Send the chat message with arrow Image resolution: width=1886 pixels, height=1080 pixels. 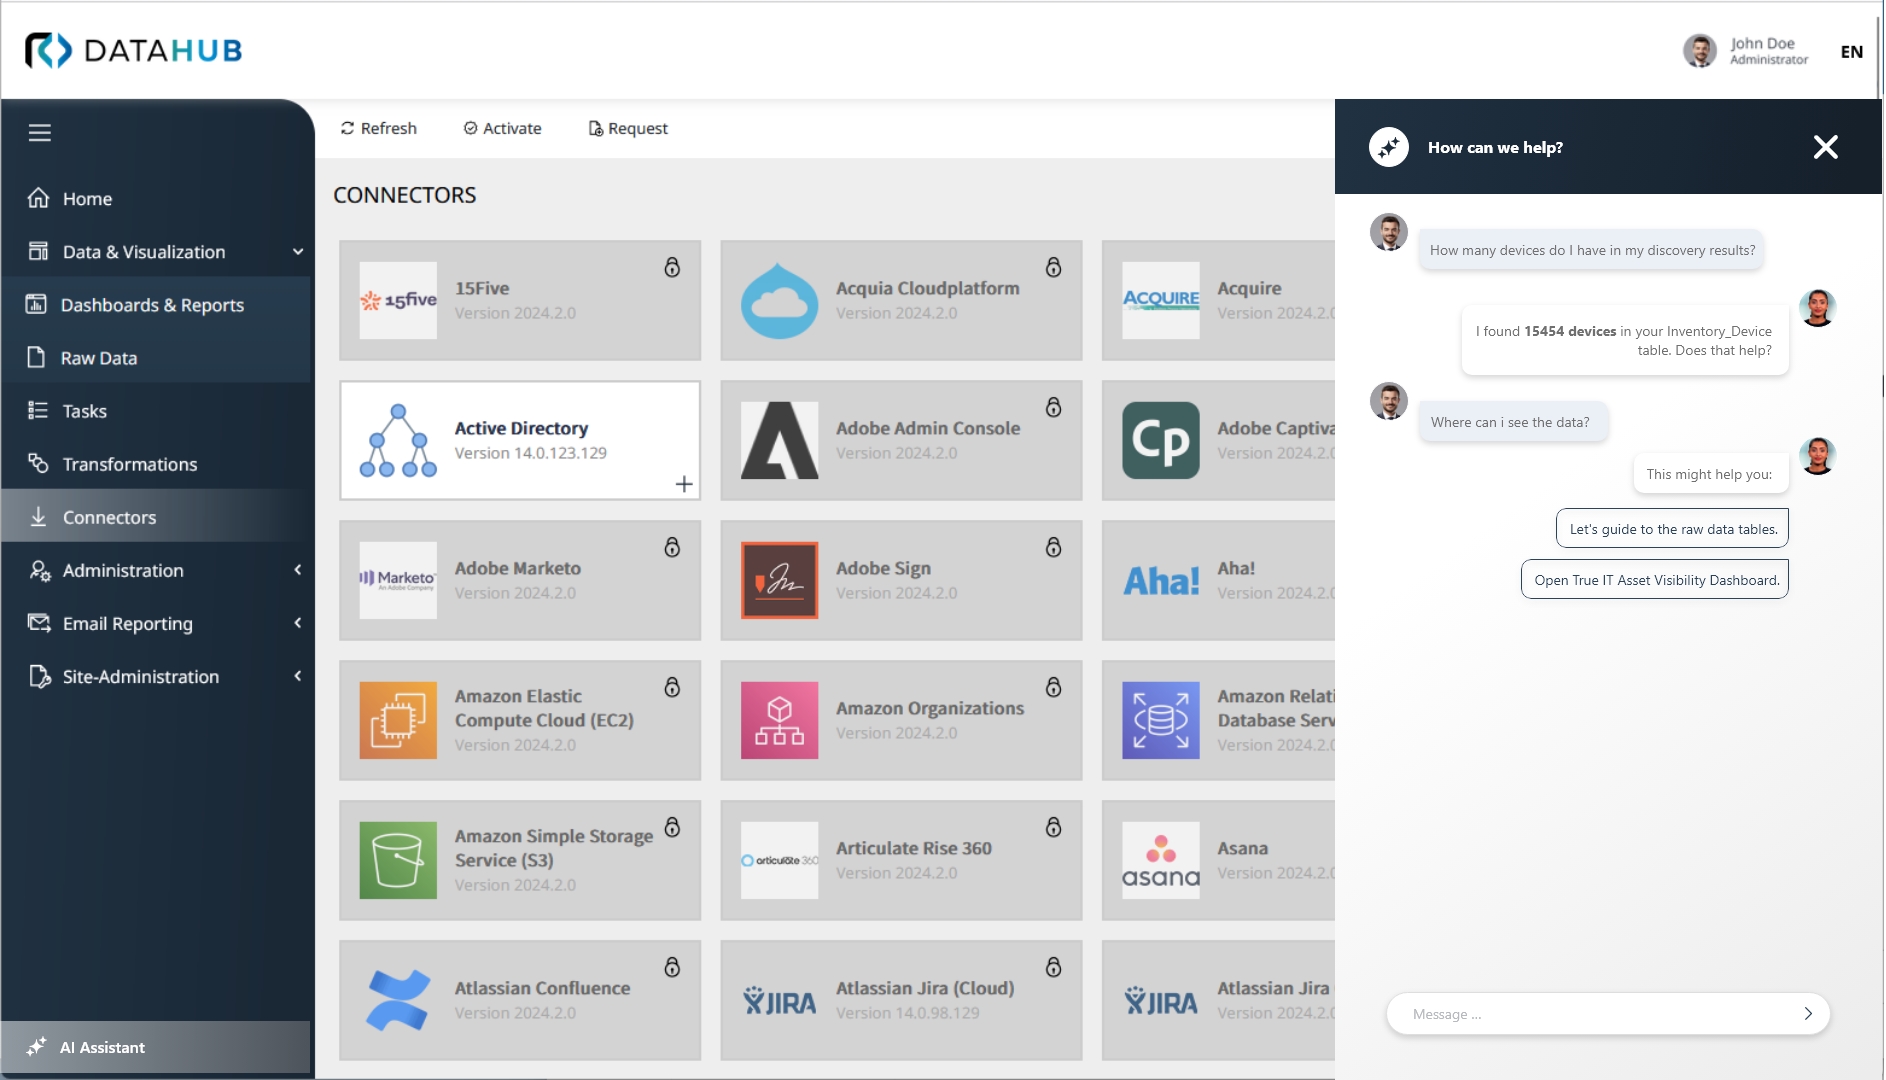coord(1807,1014)
